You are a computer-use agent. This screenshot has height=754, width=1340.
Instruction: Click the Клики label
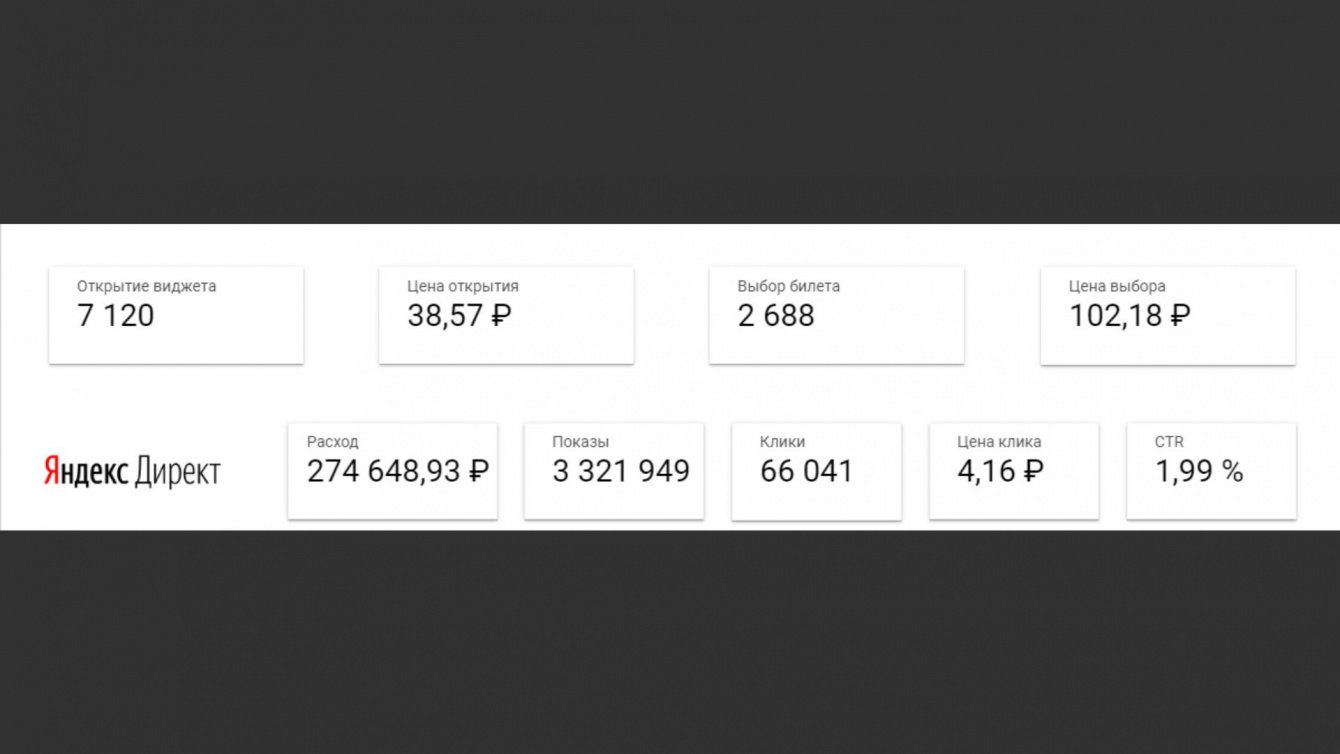(782, 442)
